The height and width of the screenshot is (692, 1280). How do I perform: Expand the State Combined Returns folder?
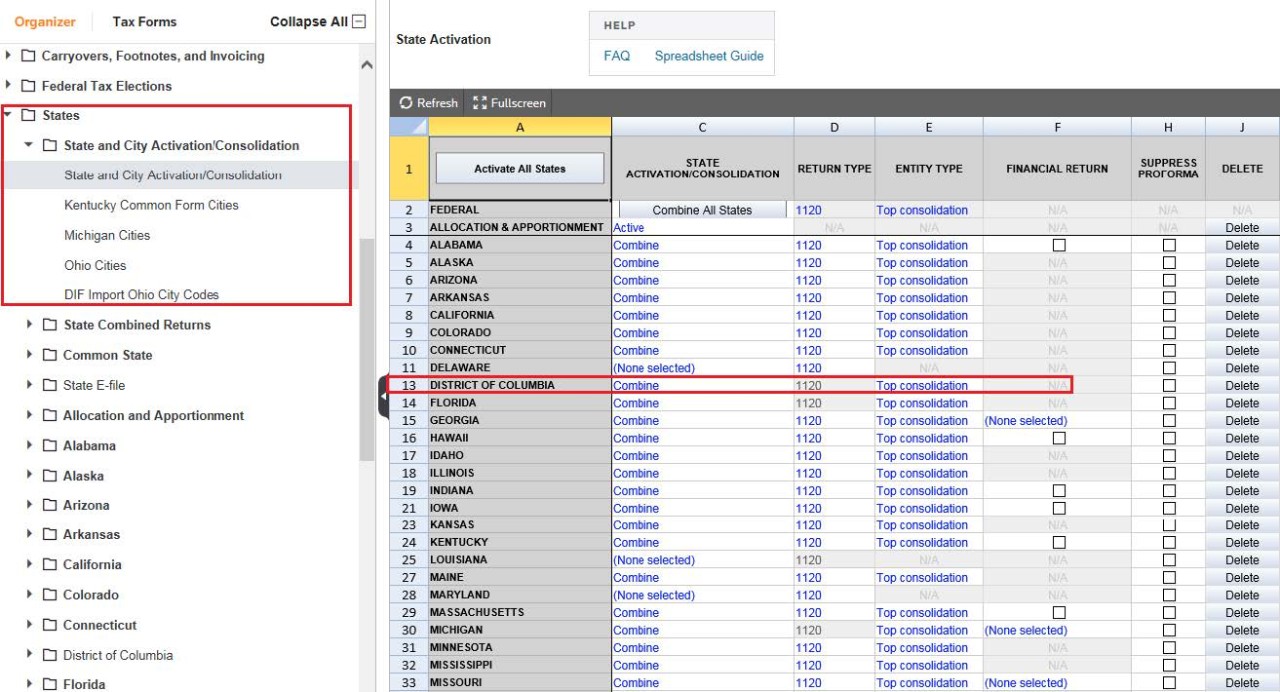(30, 325)
